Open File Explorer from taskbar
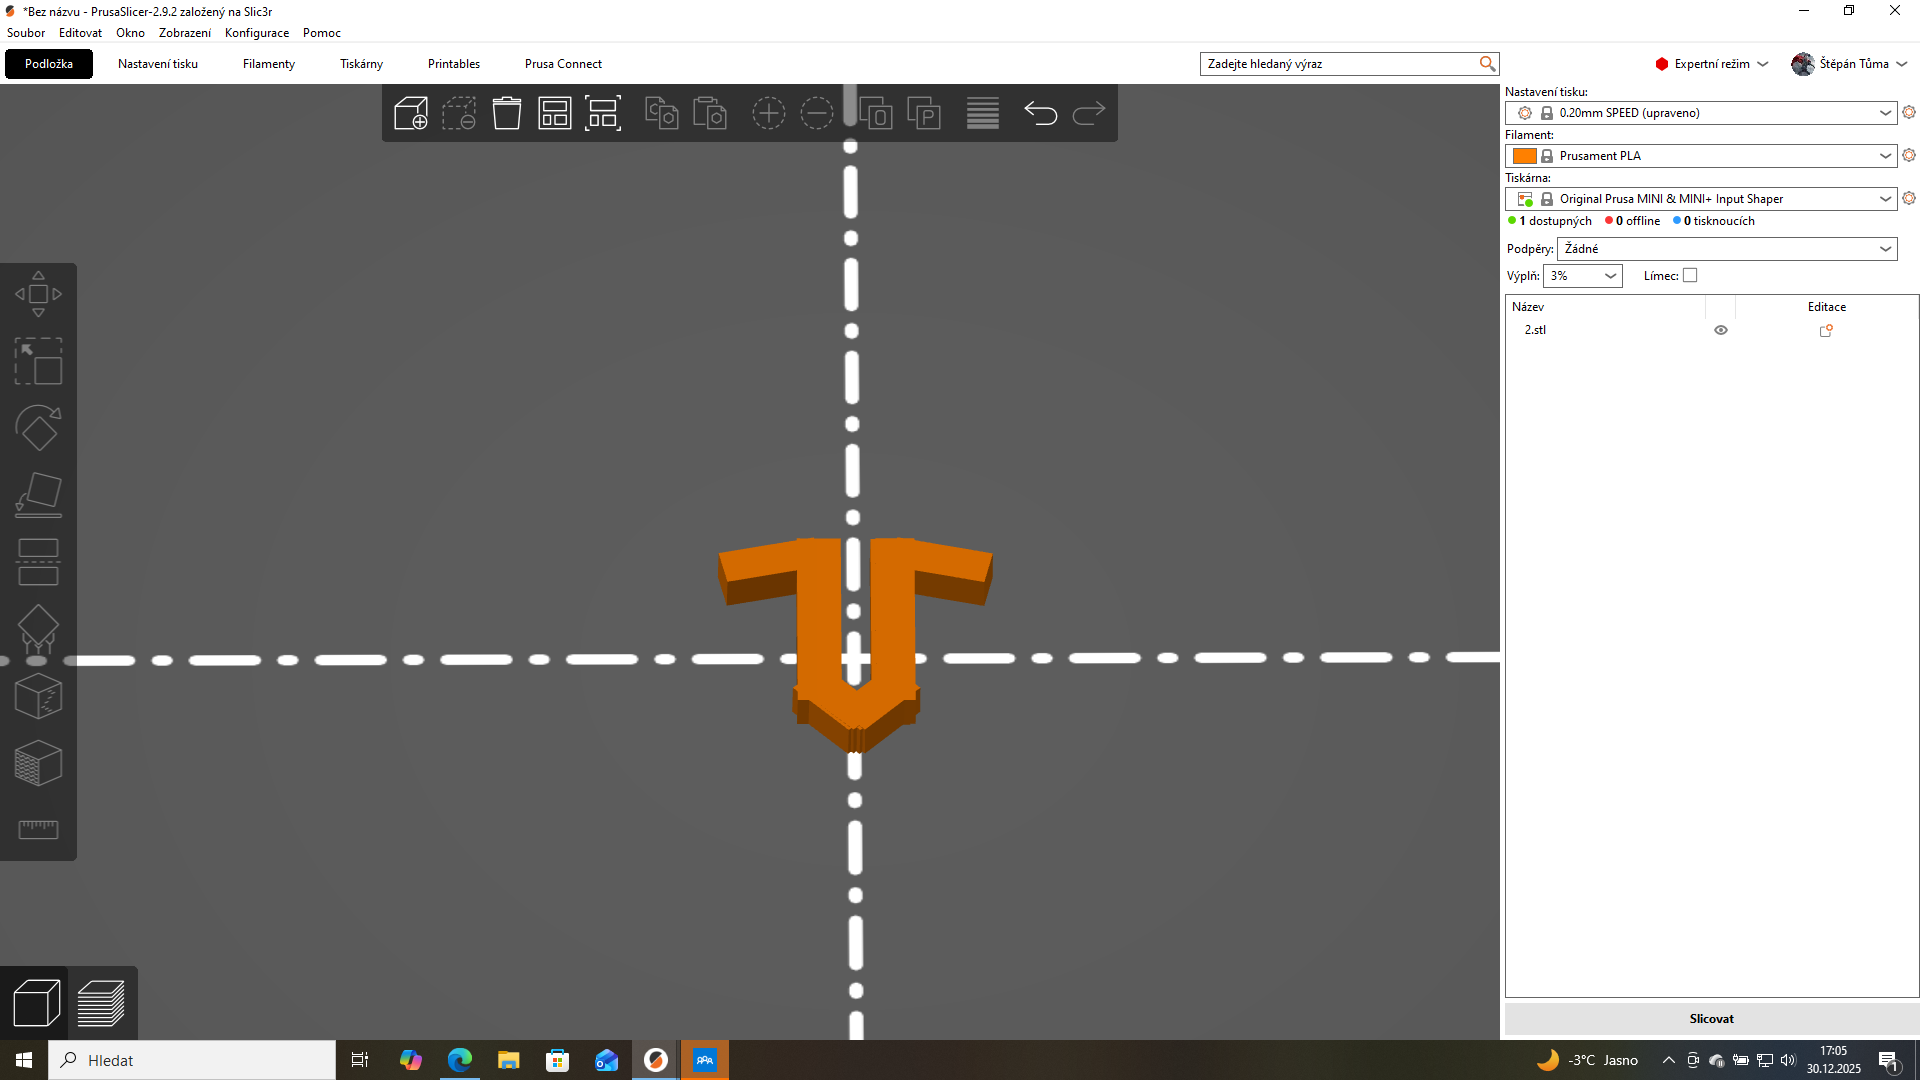This screenshot has width=1920, height=1080. [508, 1060]
